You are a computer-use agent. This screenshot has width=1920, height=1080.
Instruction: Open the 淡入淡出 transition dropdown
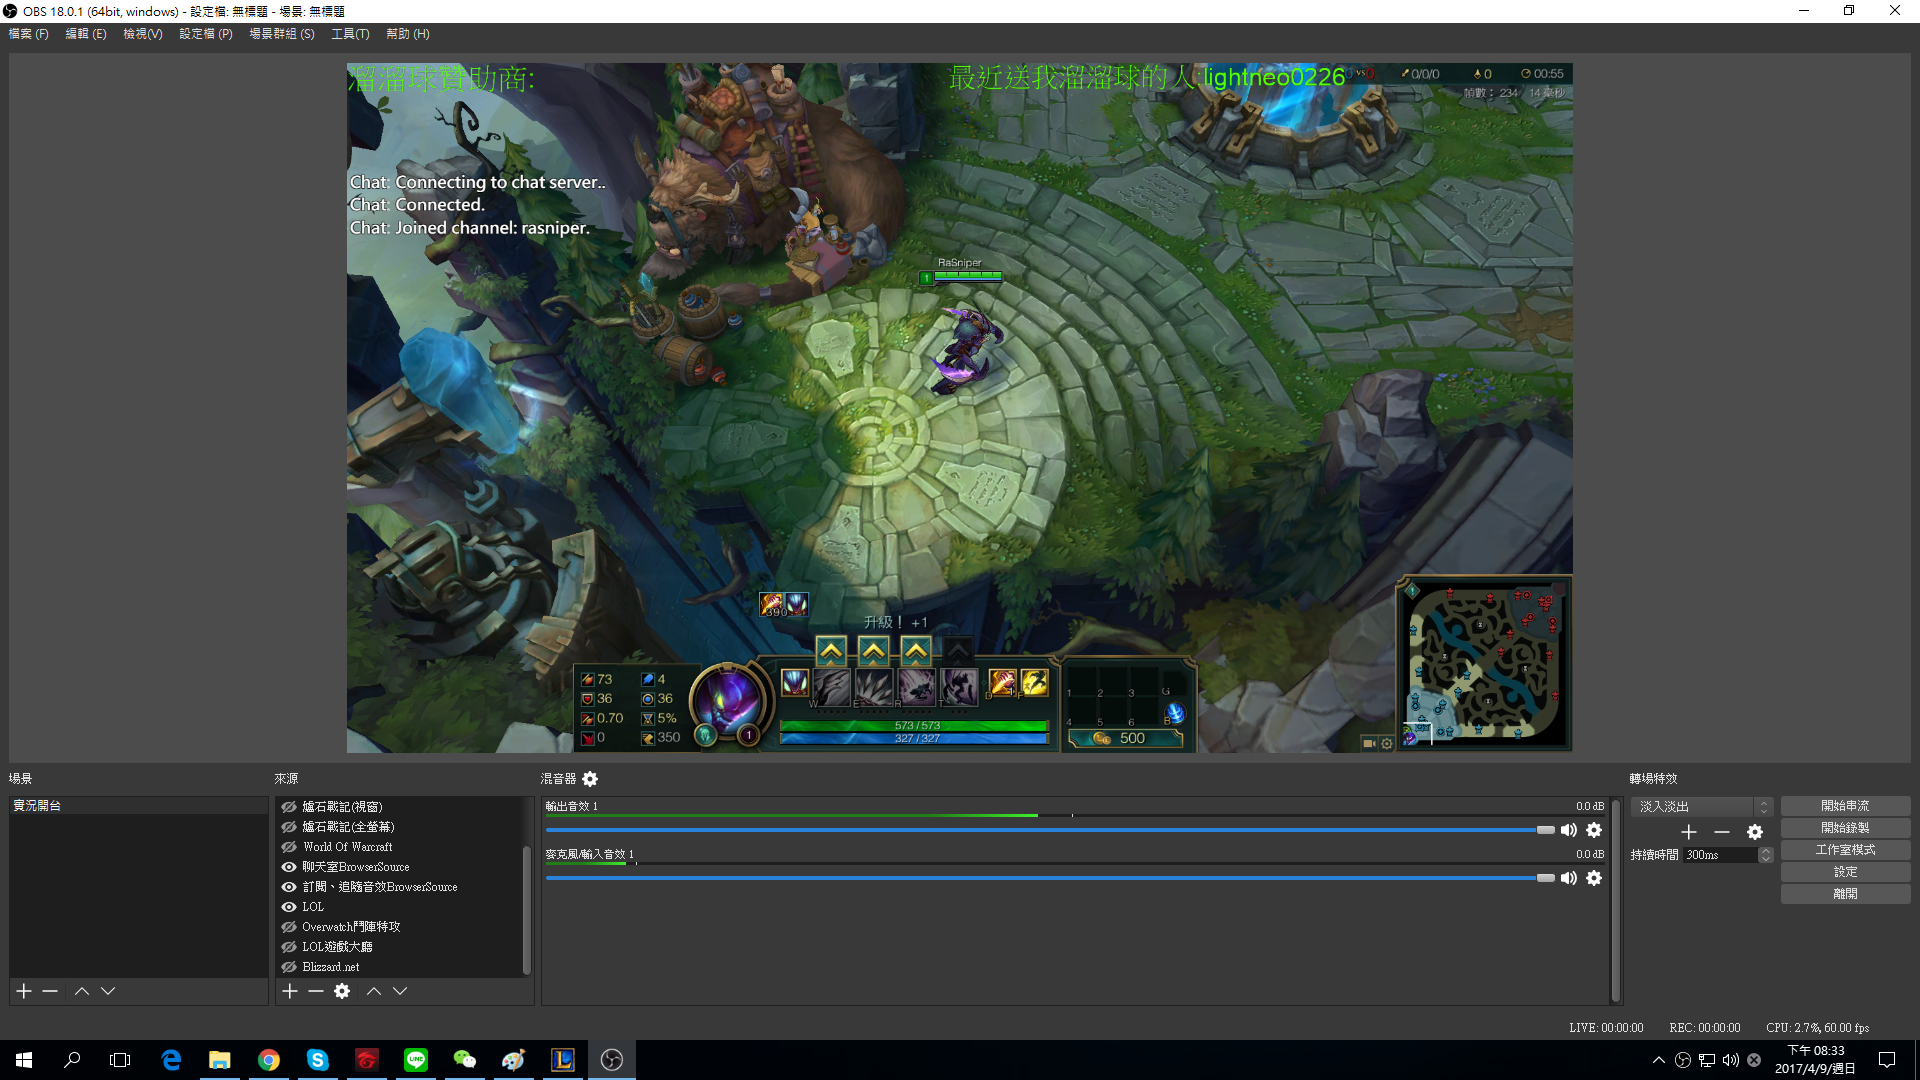click(x=1702, y=806)
